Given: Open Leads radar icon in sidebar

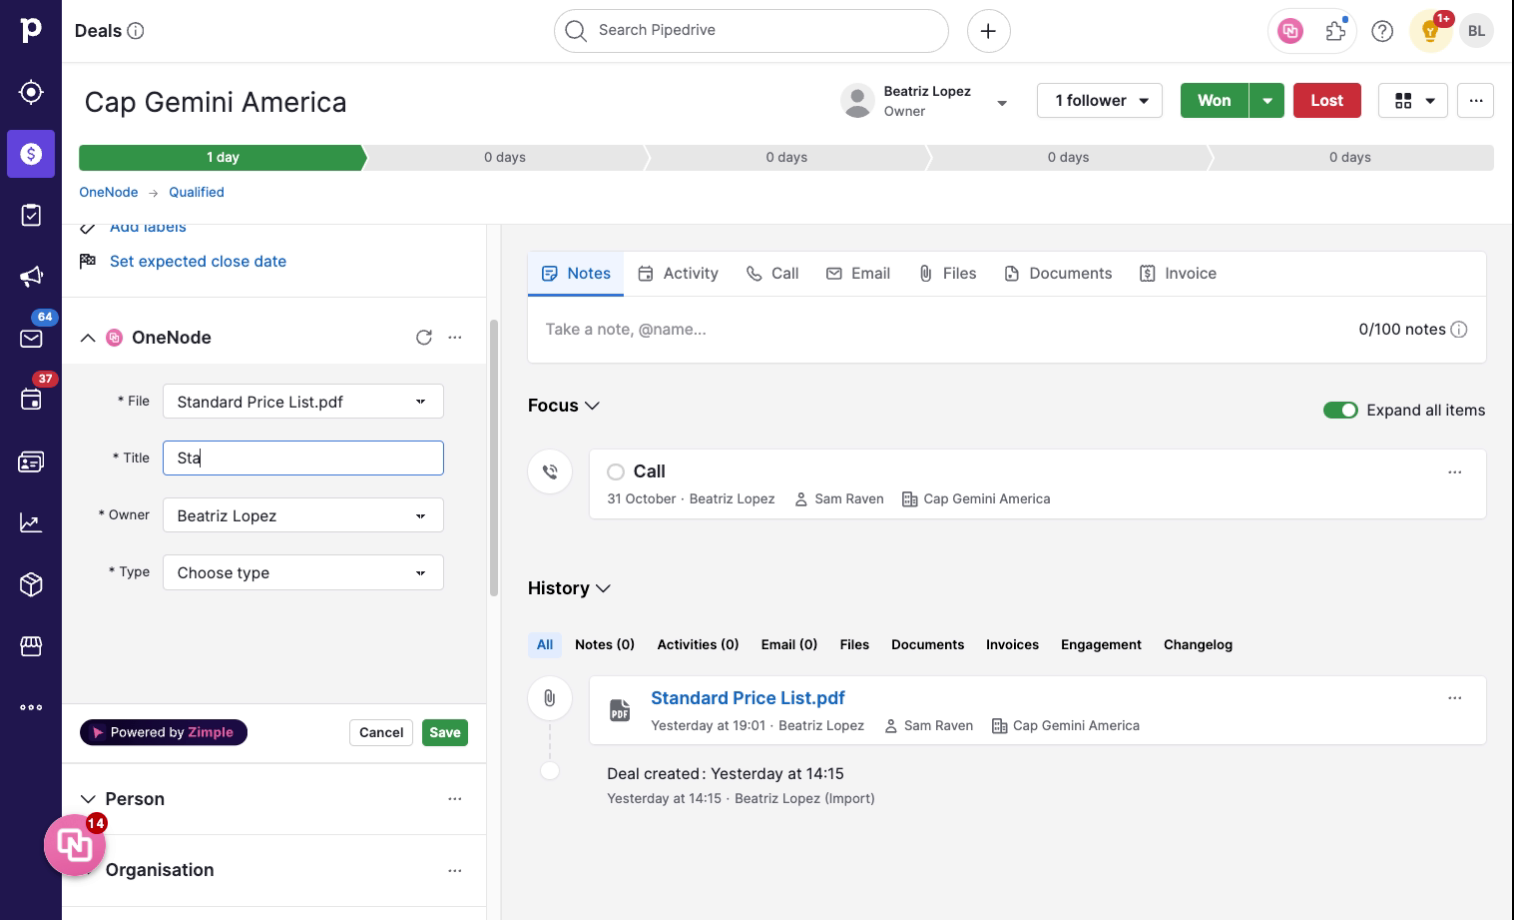Looking at the screenshot, I should pos(31,92).
